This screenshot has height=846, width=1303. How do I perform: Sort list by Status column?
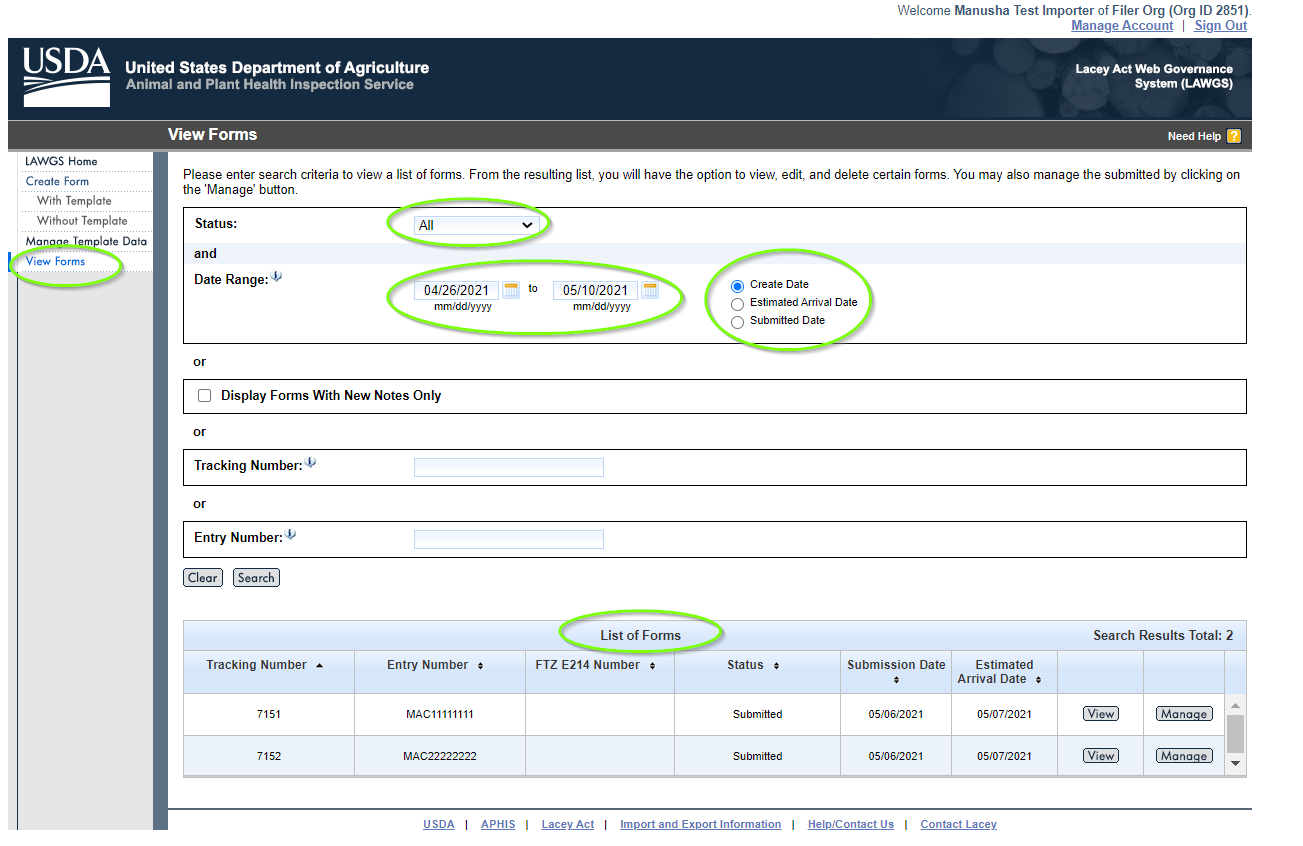776,666
